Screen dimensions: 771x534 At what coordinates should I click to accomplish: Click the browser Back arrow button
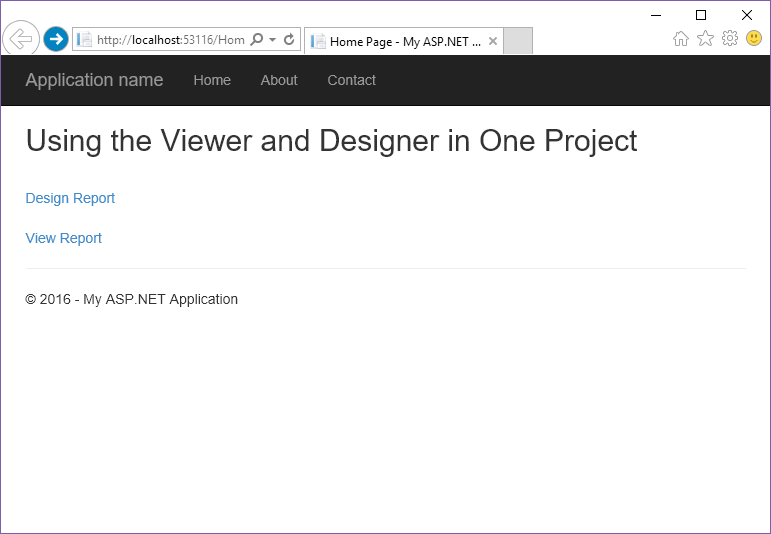[21, 39]
